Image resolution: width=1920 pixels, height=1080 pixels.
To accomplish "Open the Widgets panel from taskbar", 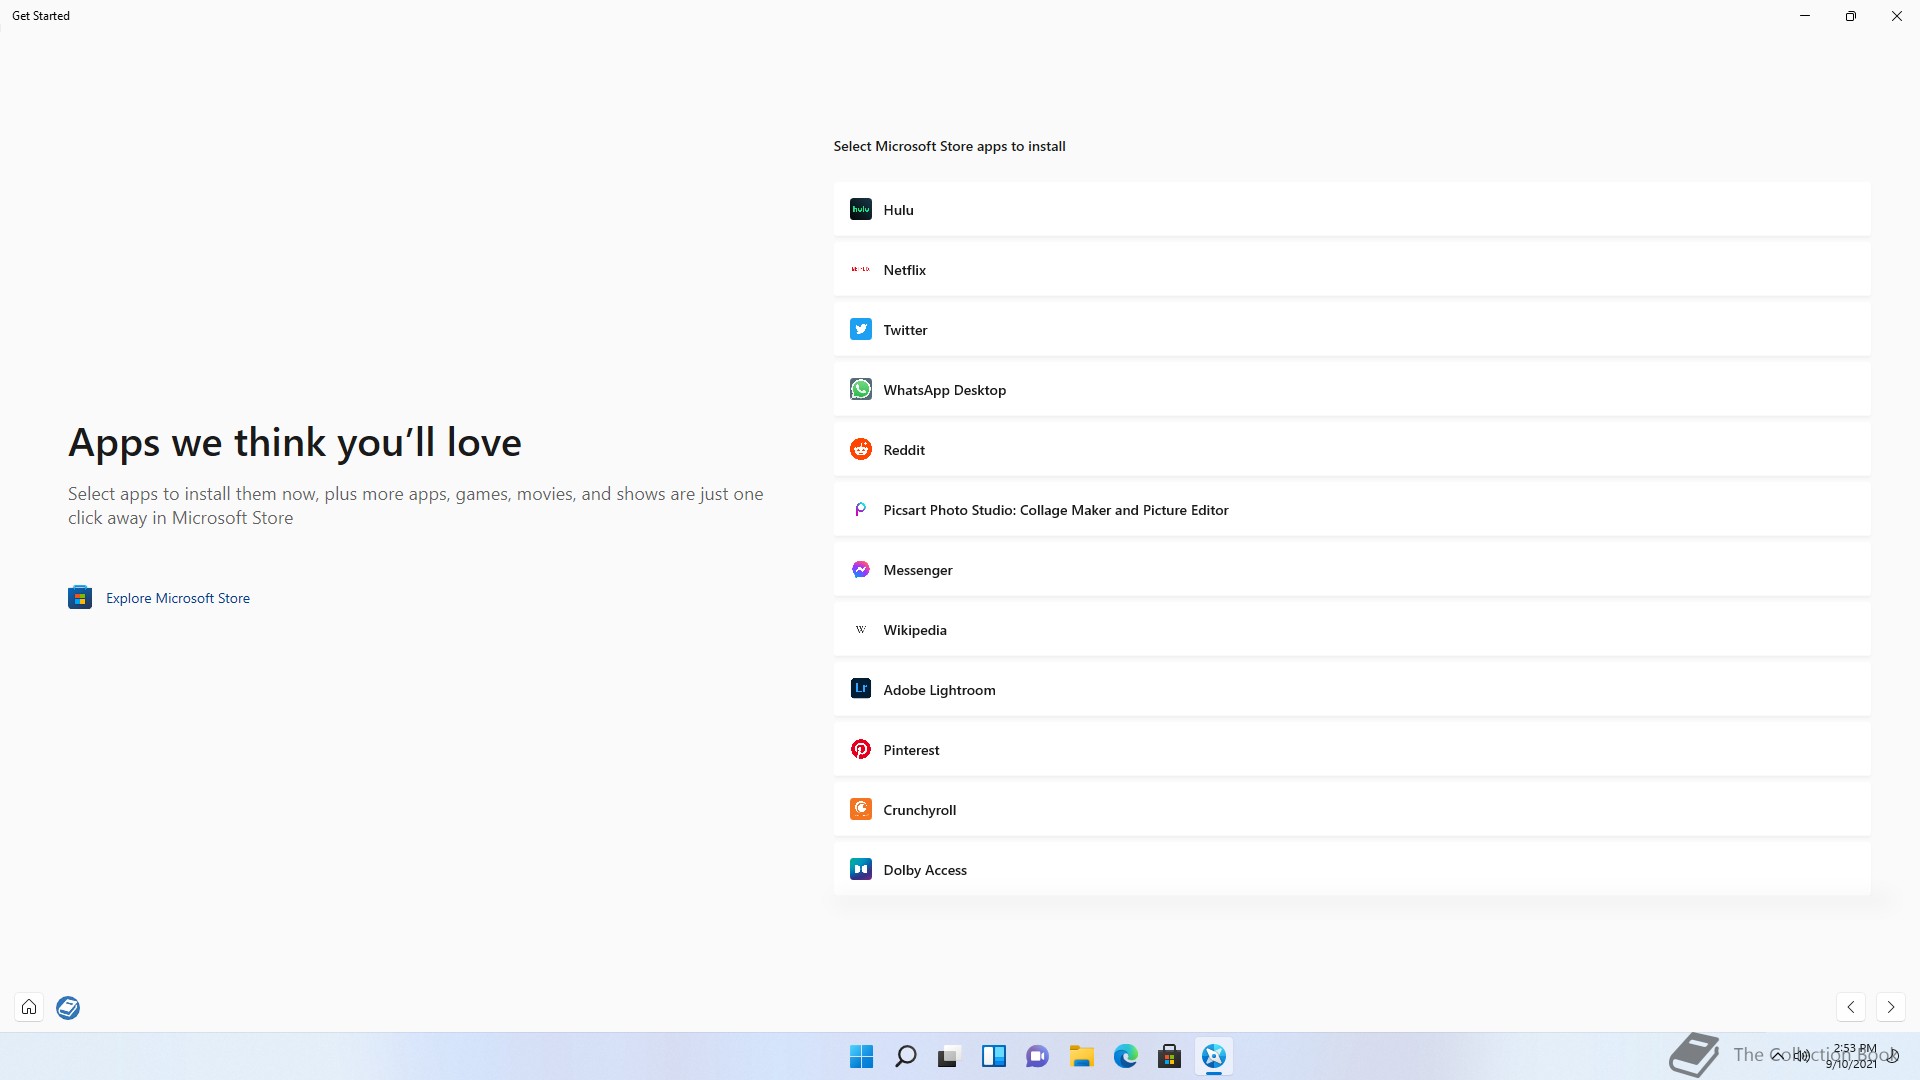I will click(993, 1056).
